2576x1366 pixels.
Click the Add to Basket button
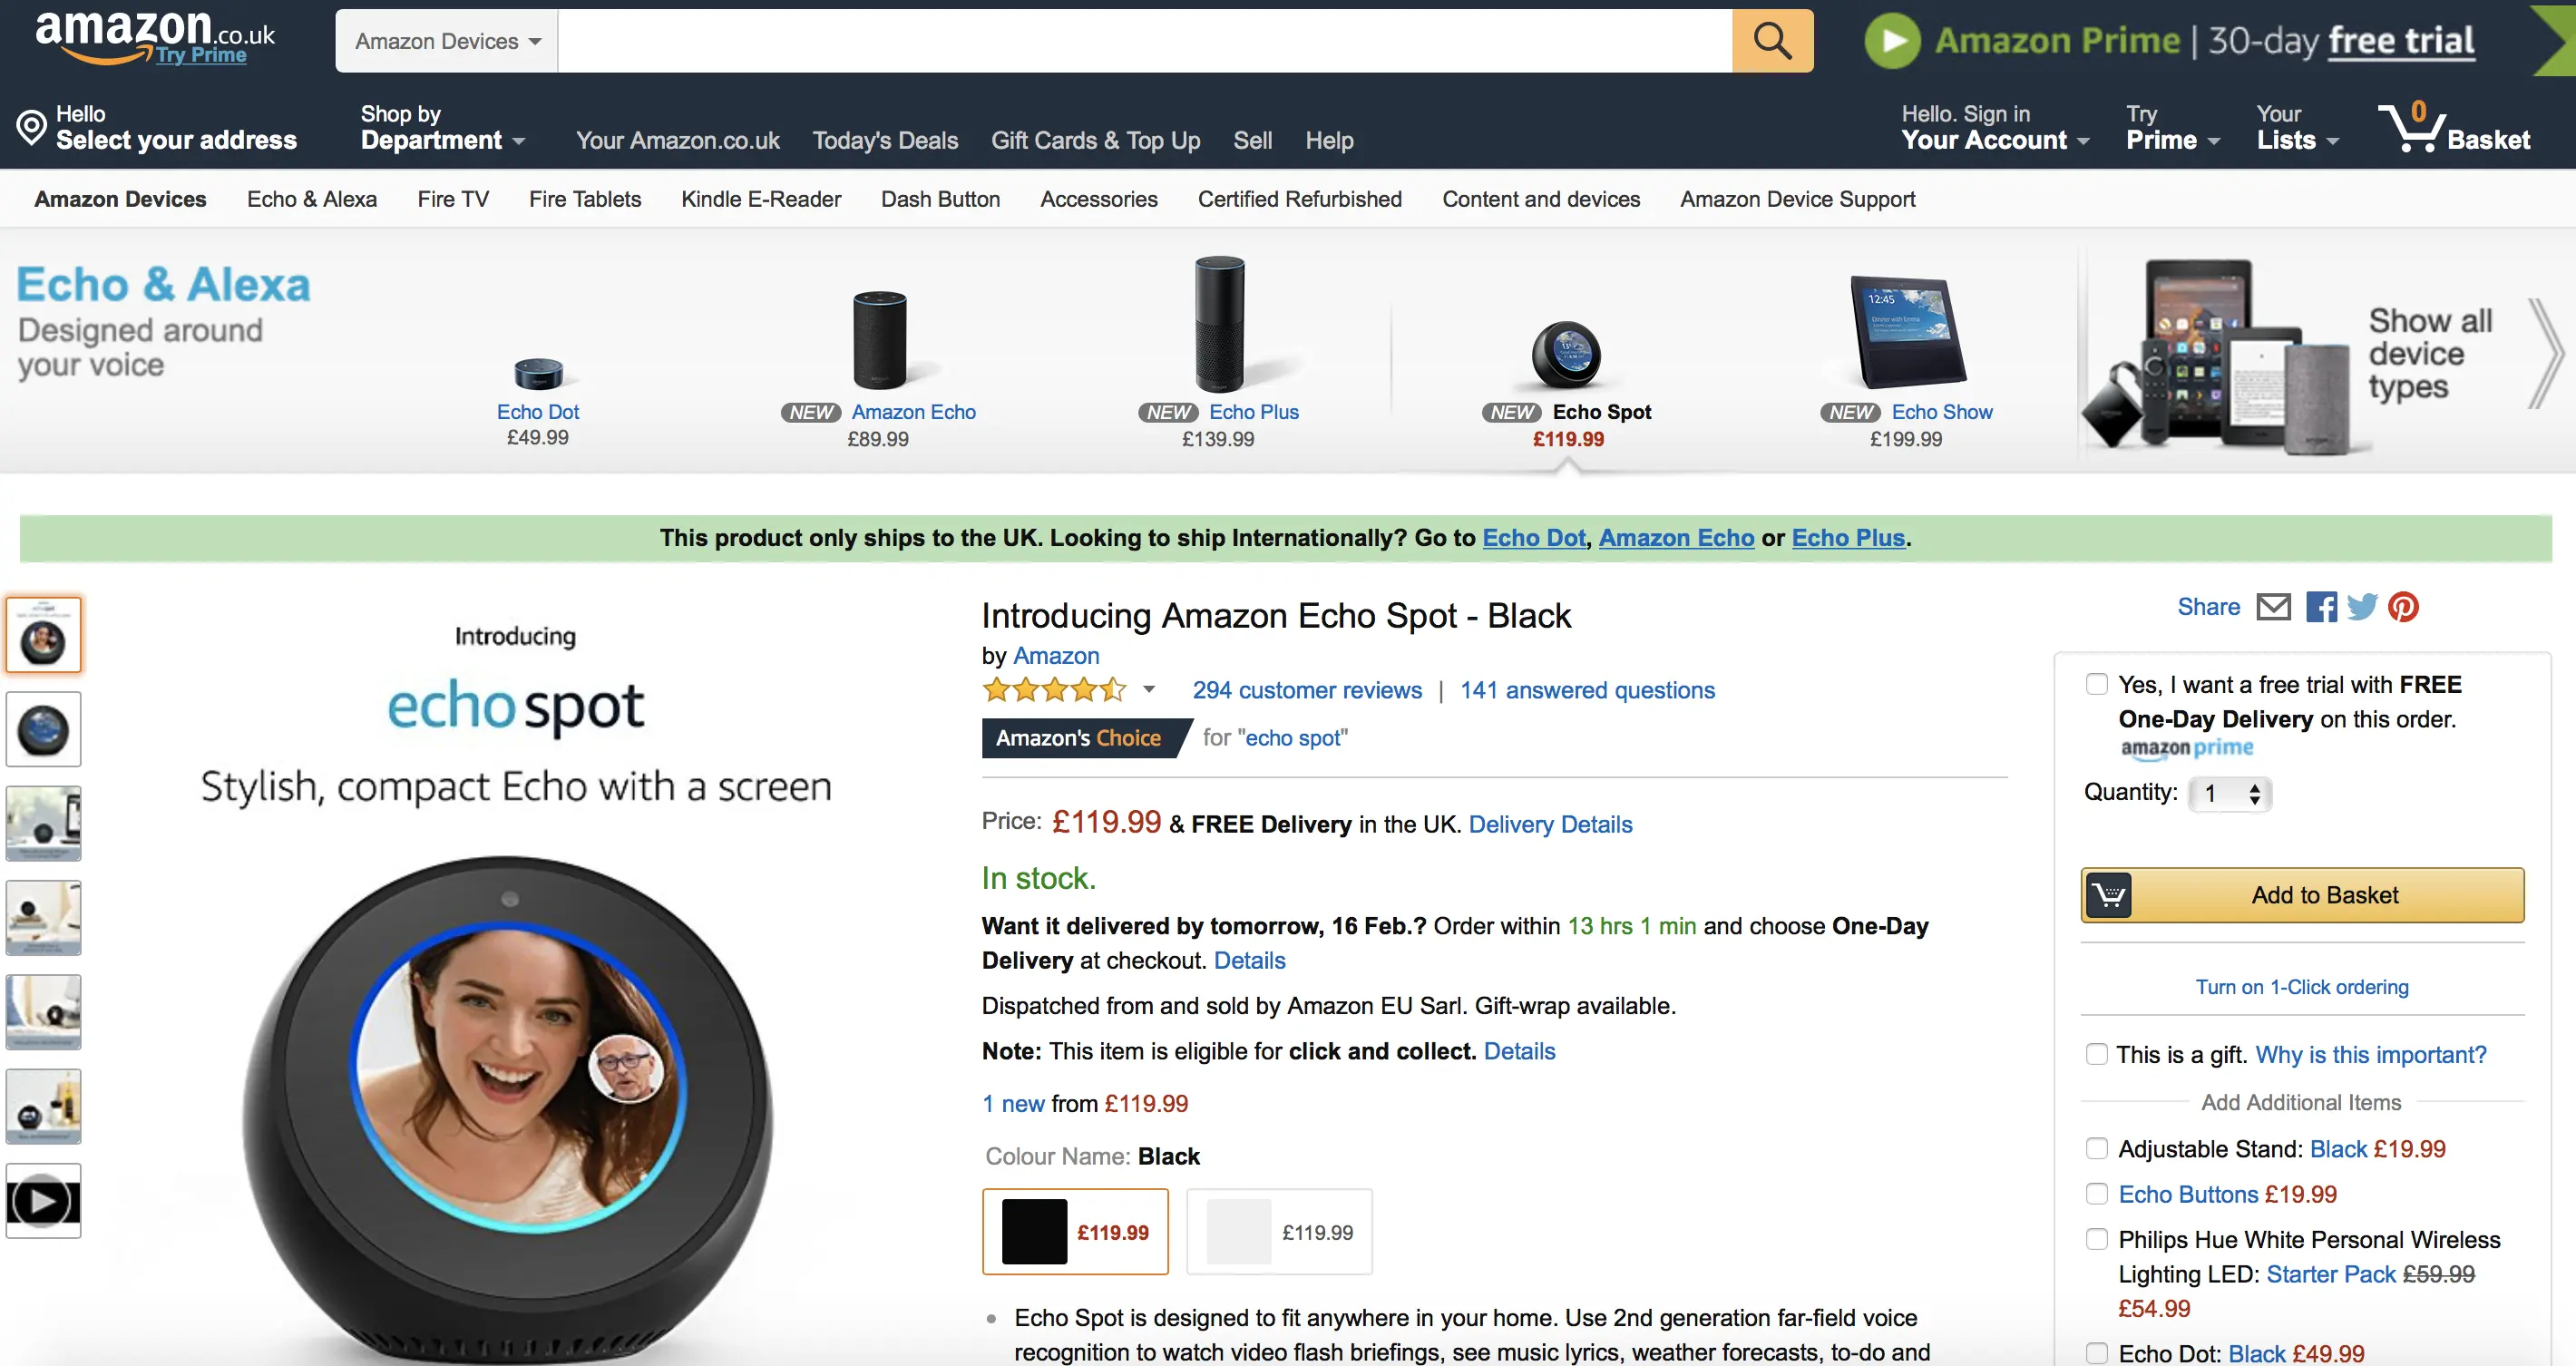(x=2302, y=895)
